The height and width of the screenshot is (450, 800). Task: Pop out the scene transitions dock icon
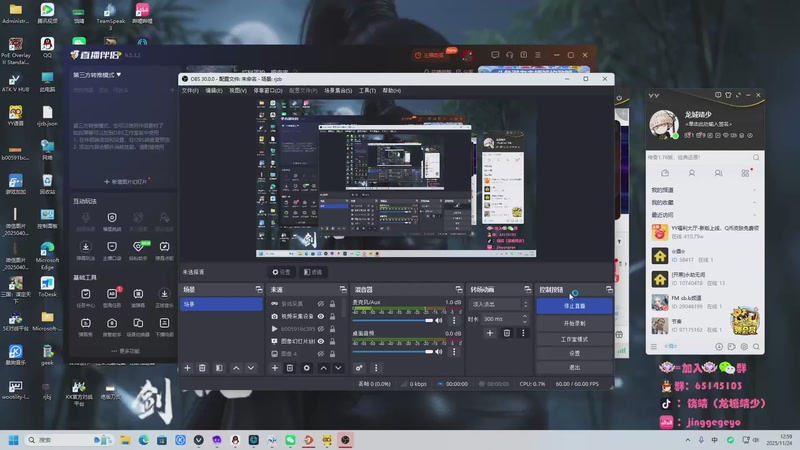click(x=528, y=289)
